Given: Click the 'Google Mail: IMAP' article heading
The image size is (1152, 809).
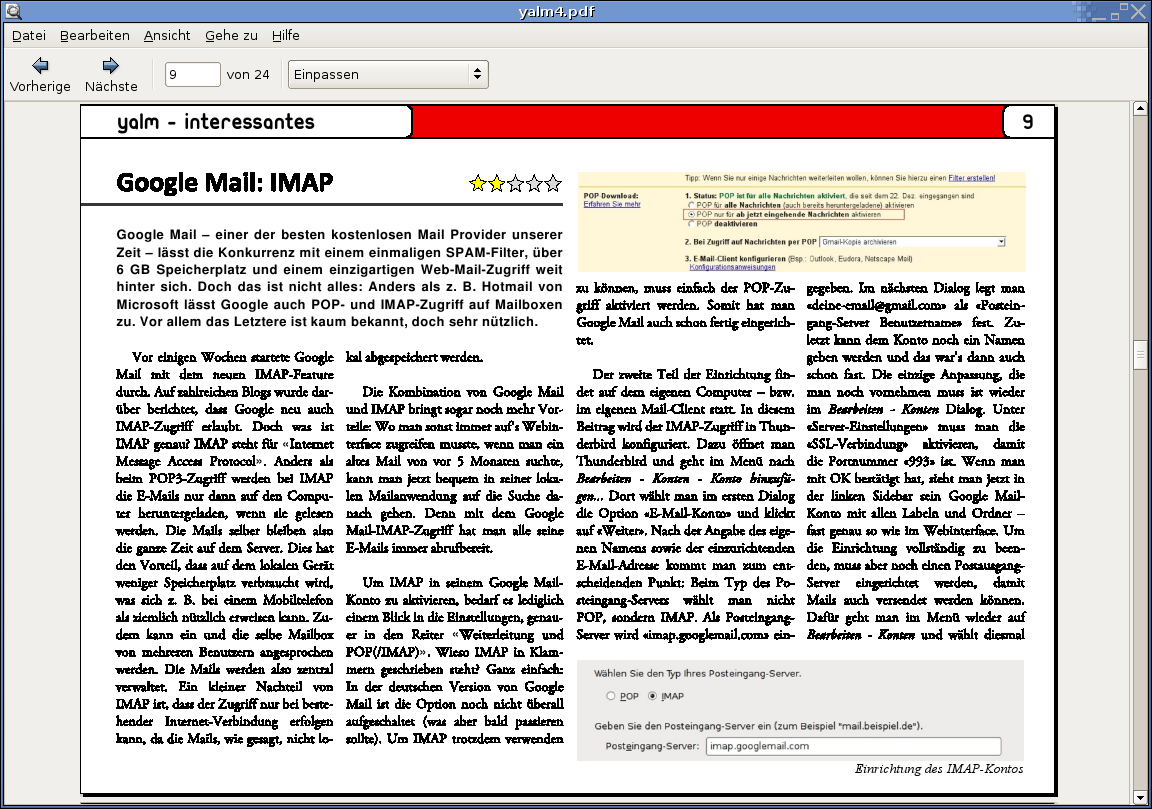Looking at the screenshot, I should (x=225, y=182).
